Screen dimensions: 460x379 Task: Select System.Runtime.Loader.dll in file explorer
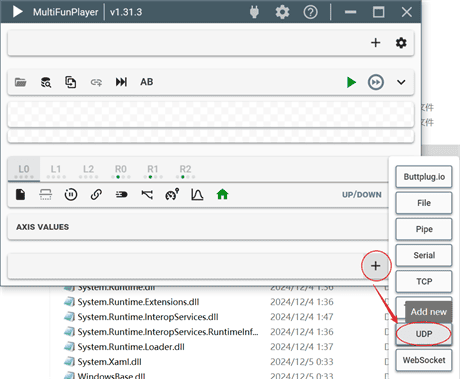tap(131, 347)
